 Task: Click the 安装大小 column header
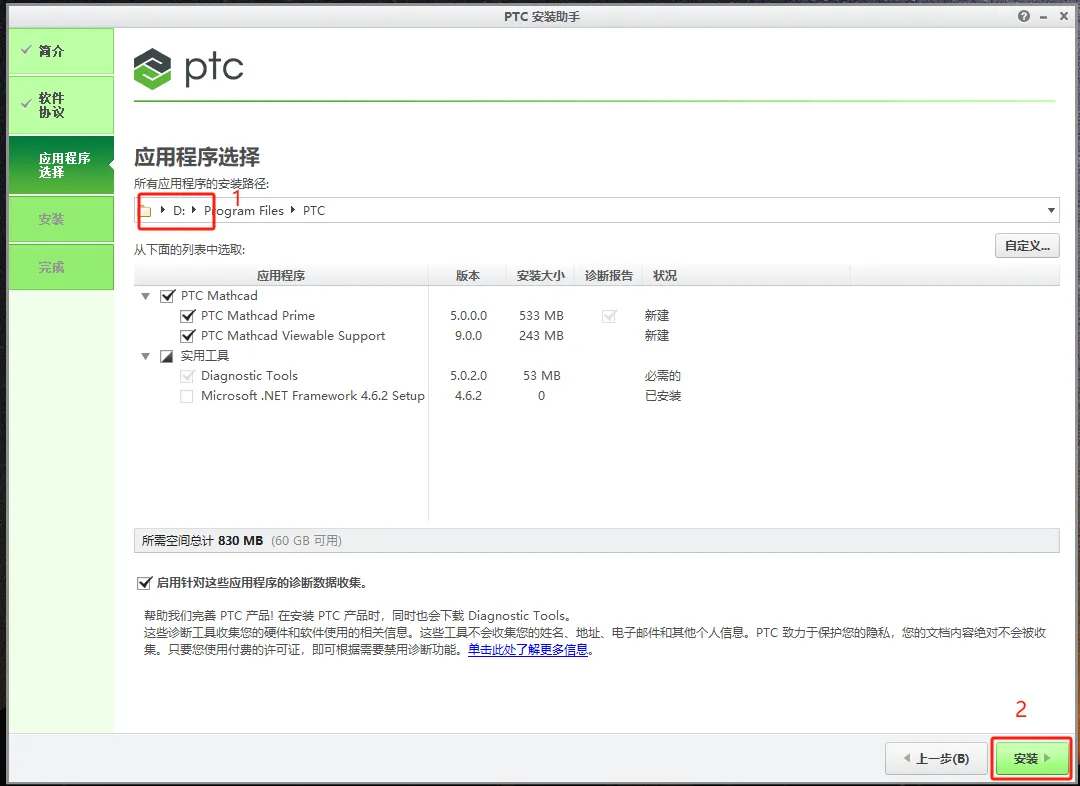pyautogui.click(x=541, y=276)
